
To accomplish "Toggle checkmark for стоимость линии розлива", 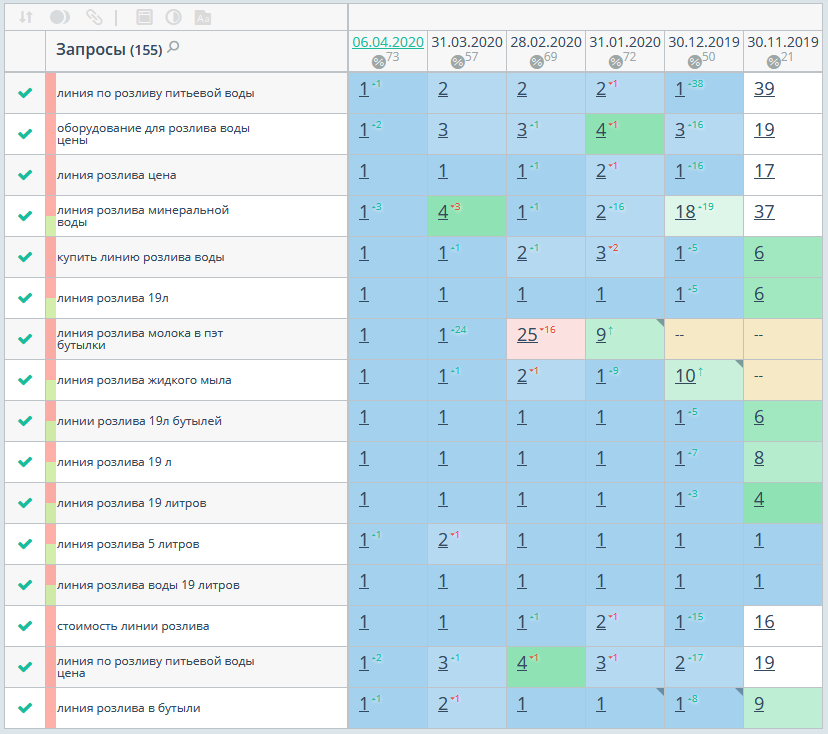I will tap(25, 626).
